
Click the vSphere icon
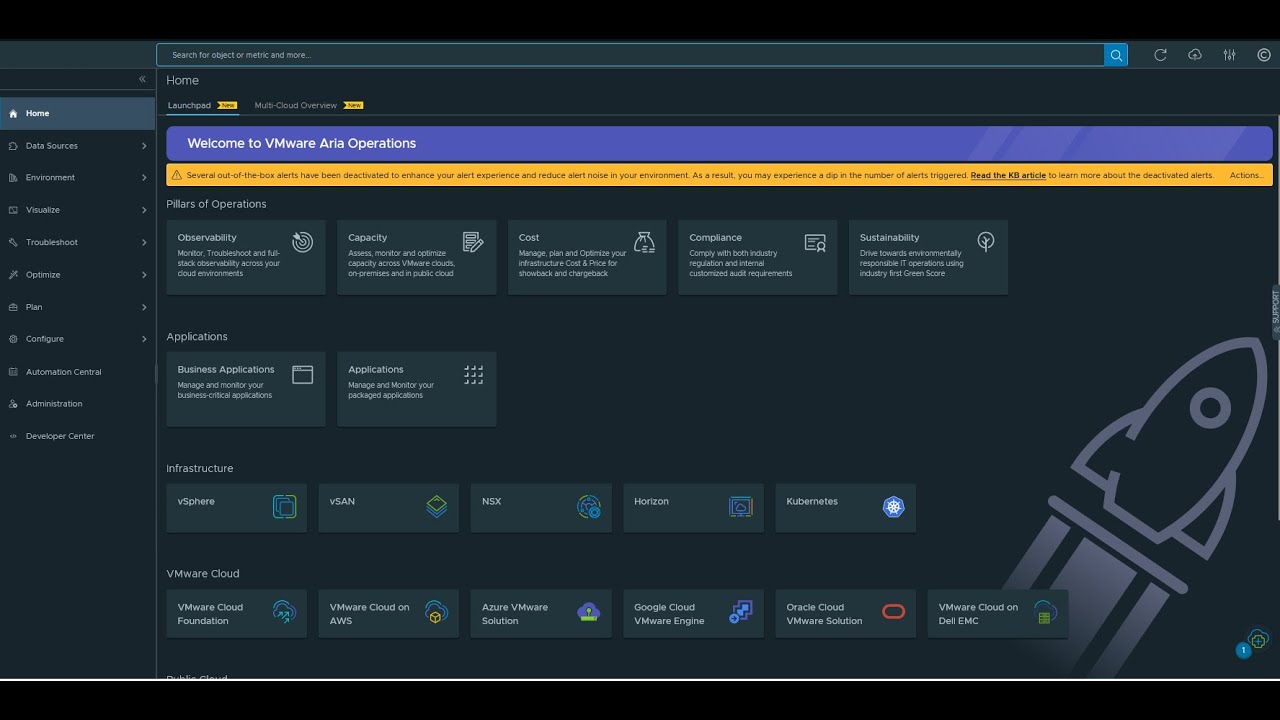(284, 506)
